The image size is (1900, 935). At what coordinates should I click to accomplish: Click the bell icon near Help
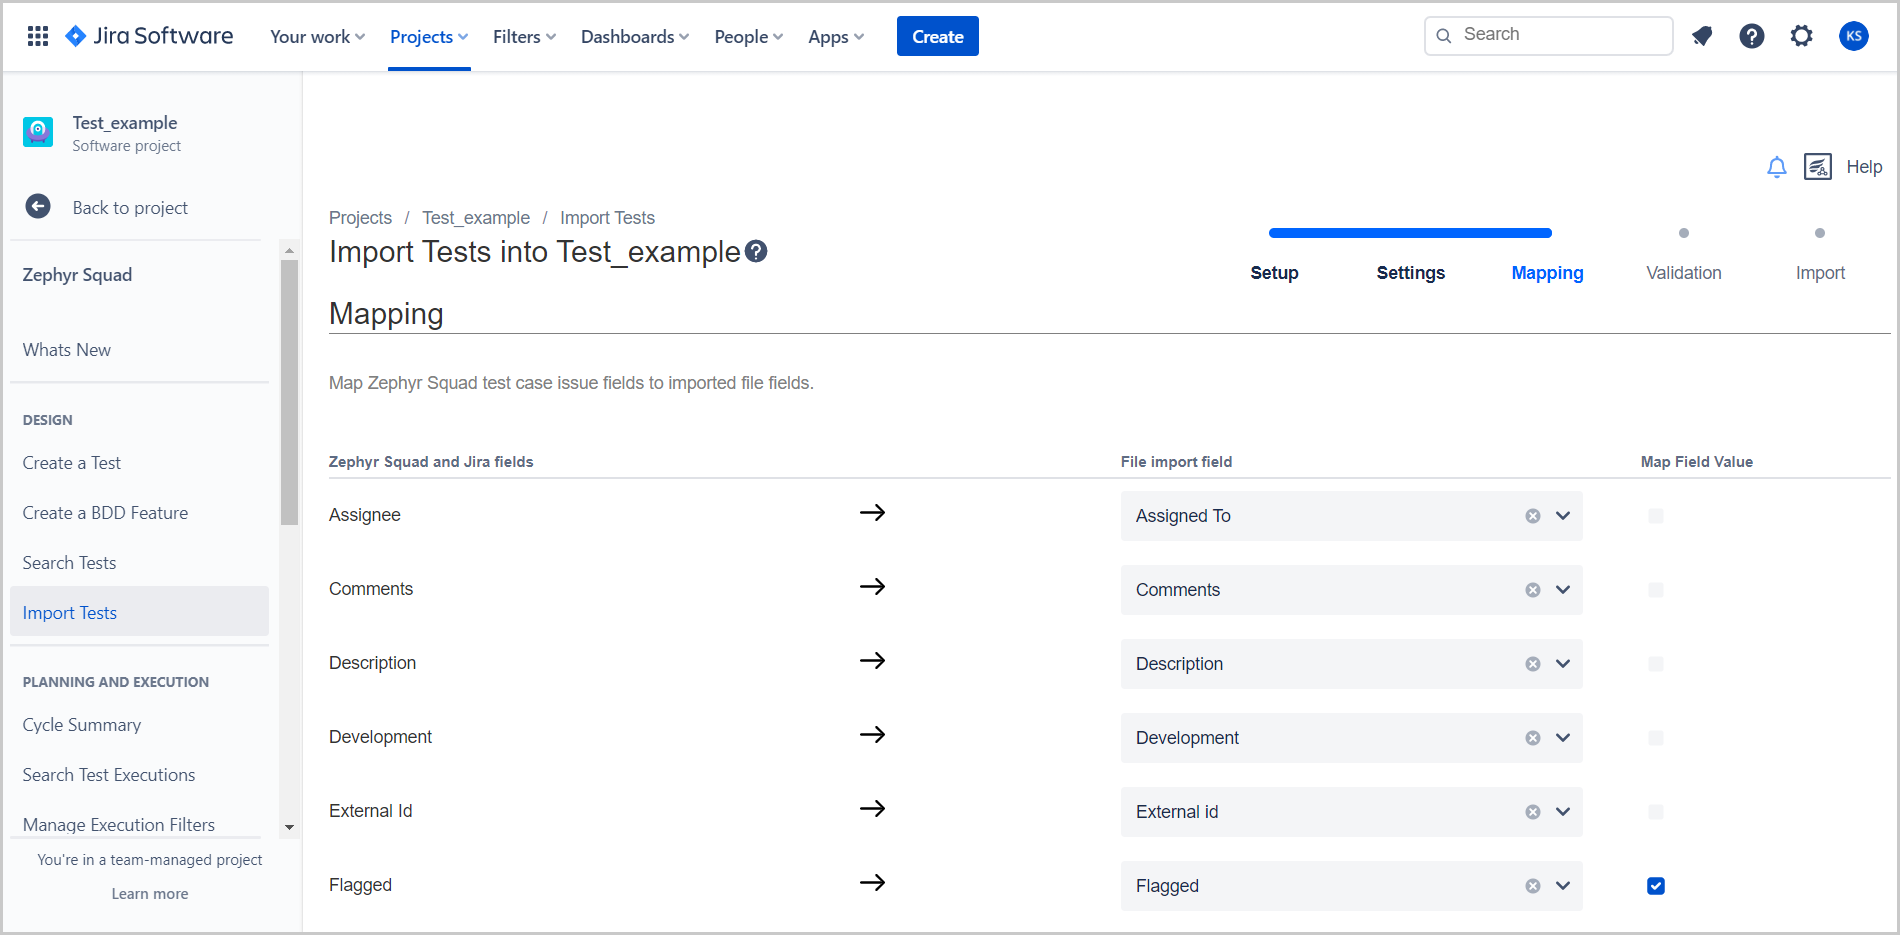click(1777, 167)
